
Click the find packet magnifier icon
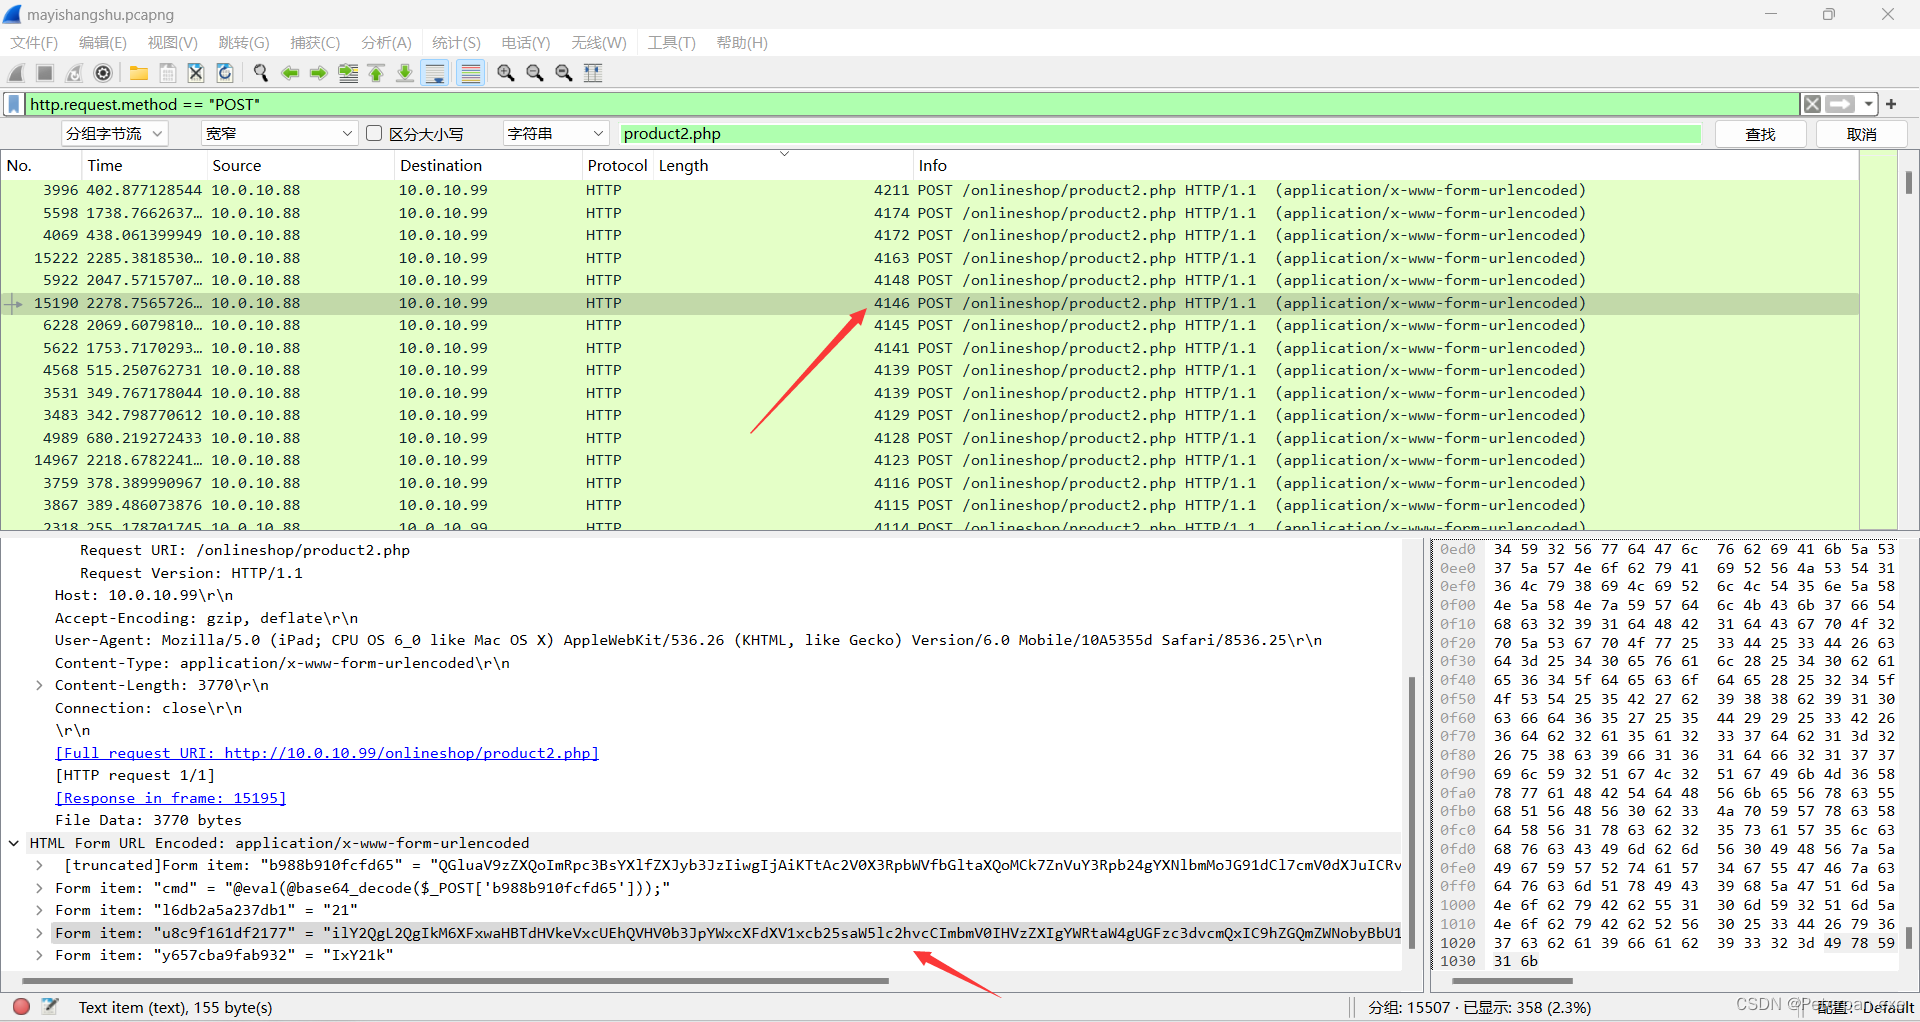point(261,73)
